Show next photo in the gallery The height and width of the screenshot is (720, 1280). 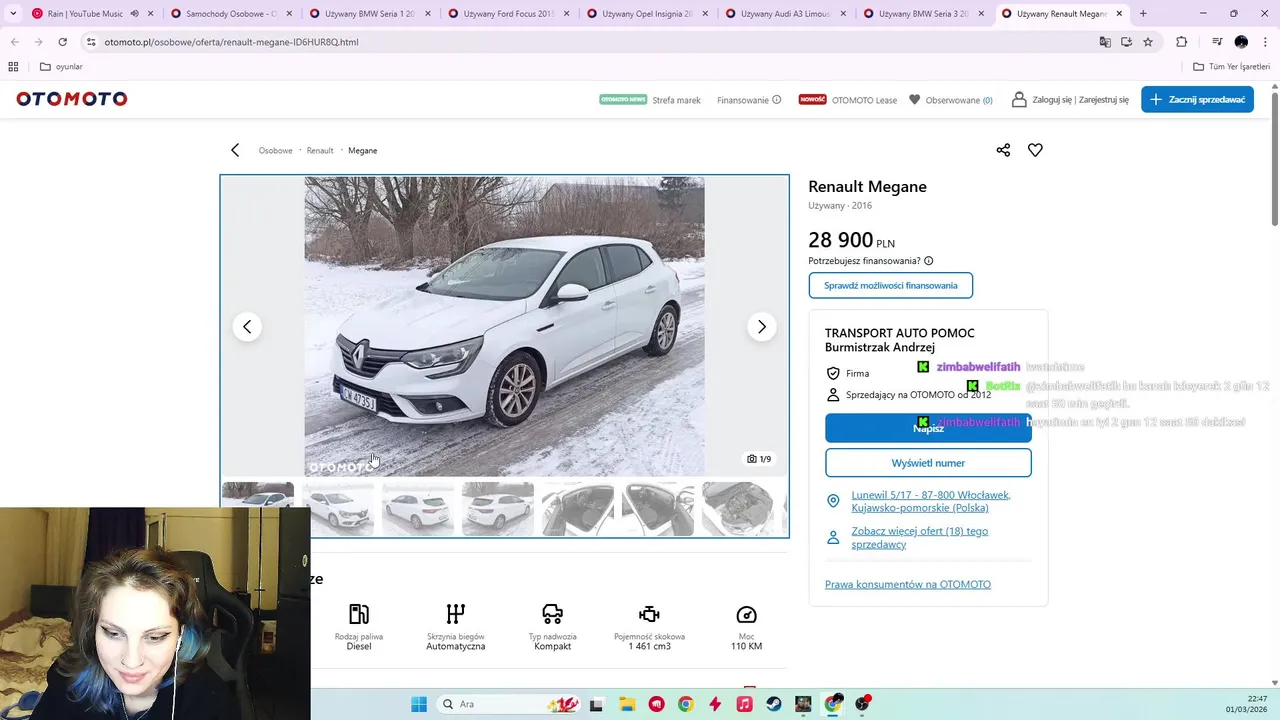pos(761,327)
